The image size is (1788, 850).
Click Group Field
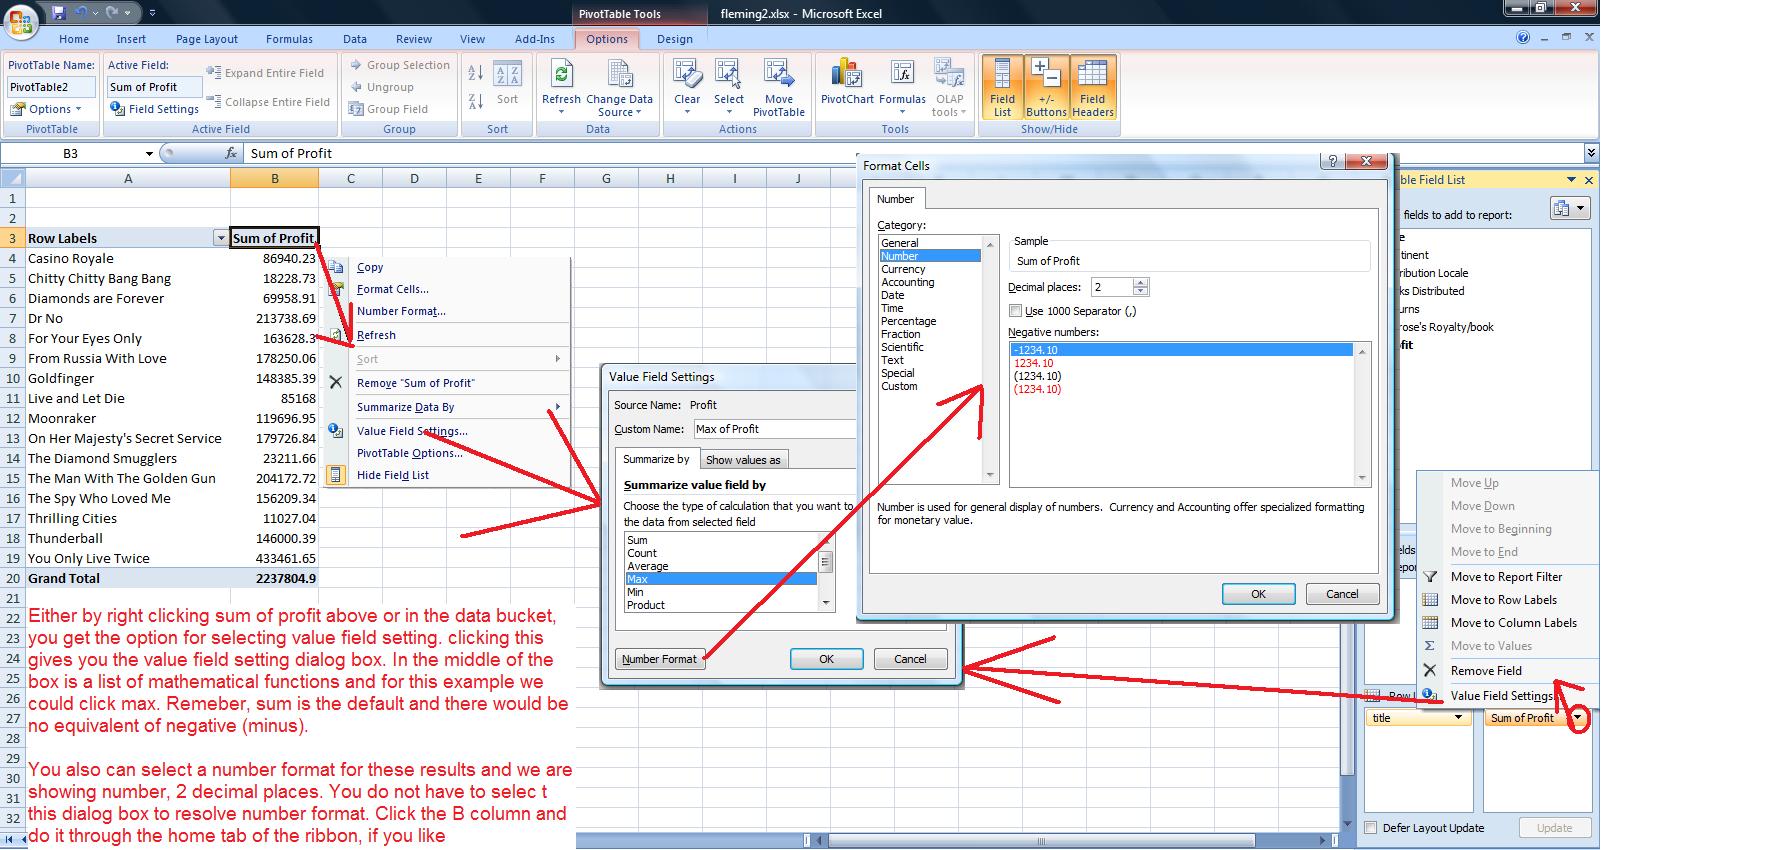(388, 109)
